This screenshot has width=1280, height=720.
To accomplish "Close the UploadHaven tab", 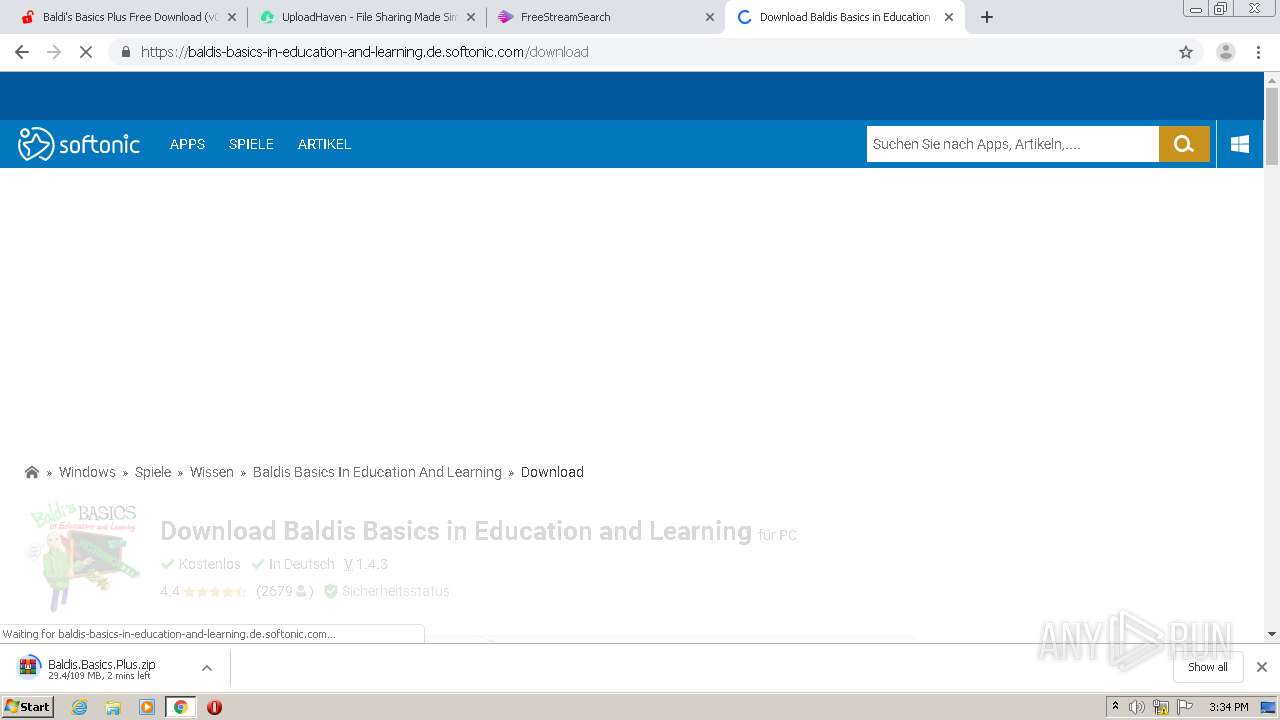I will click(x=471, y=17).
